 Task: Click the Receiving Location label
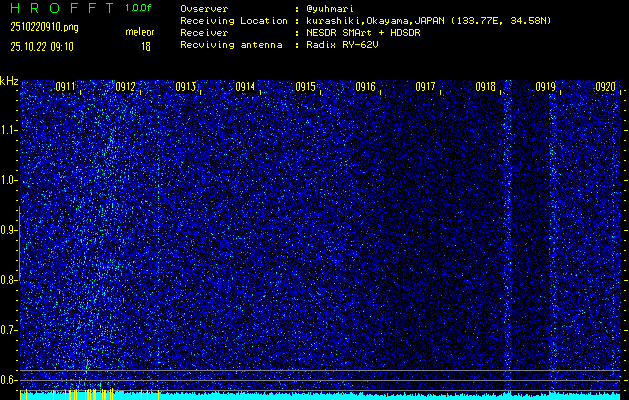[x=234, y=21]
